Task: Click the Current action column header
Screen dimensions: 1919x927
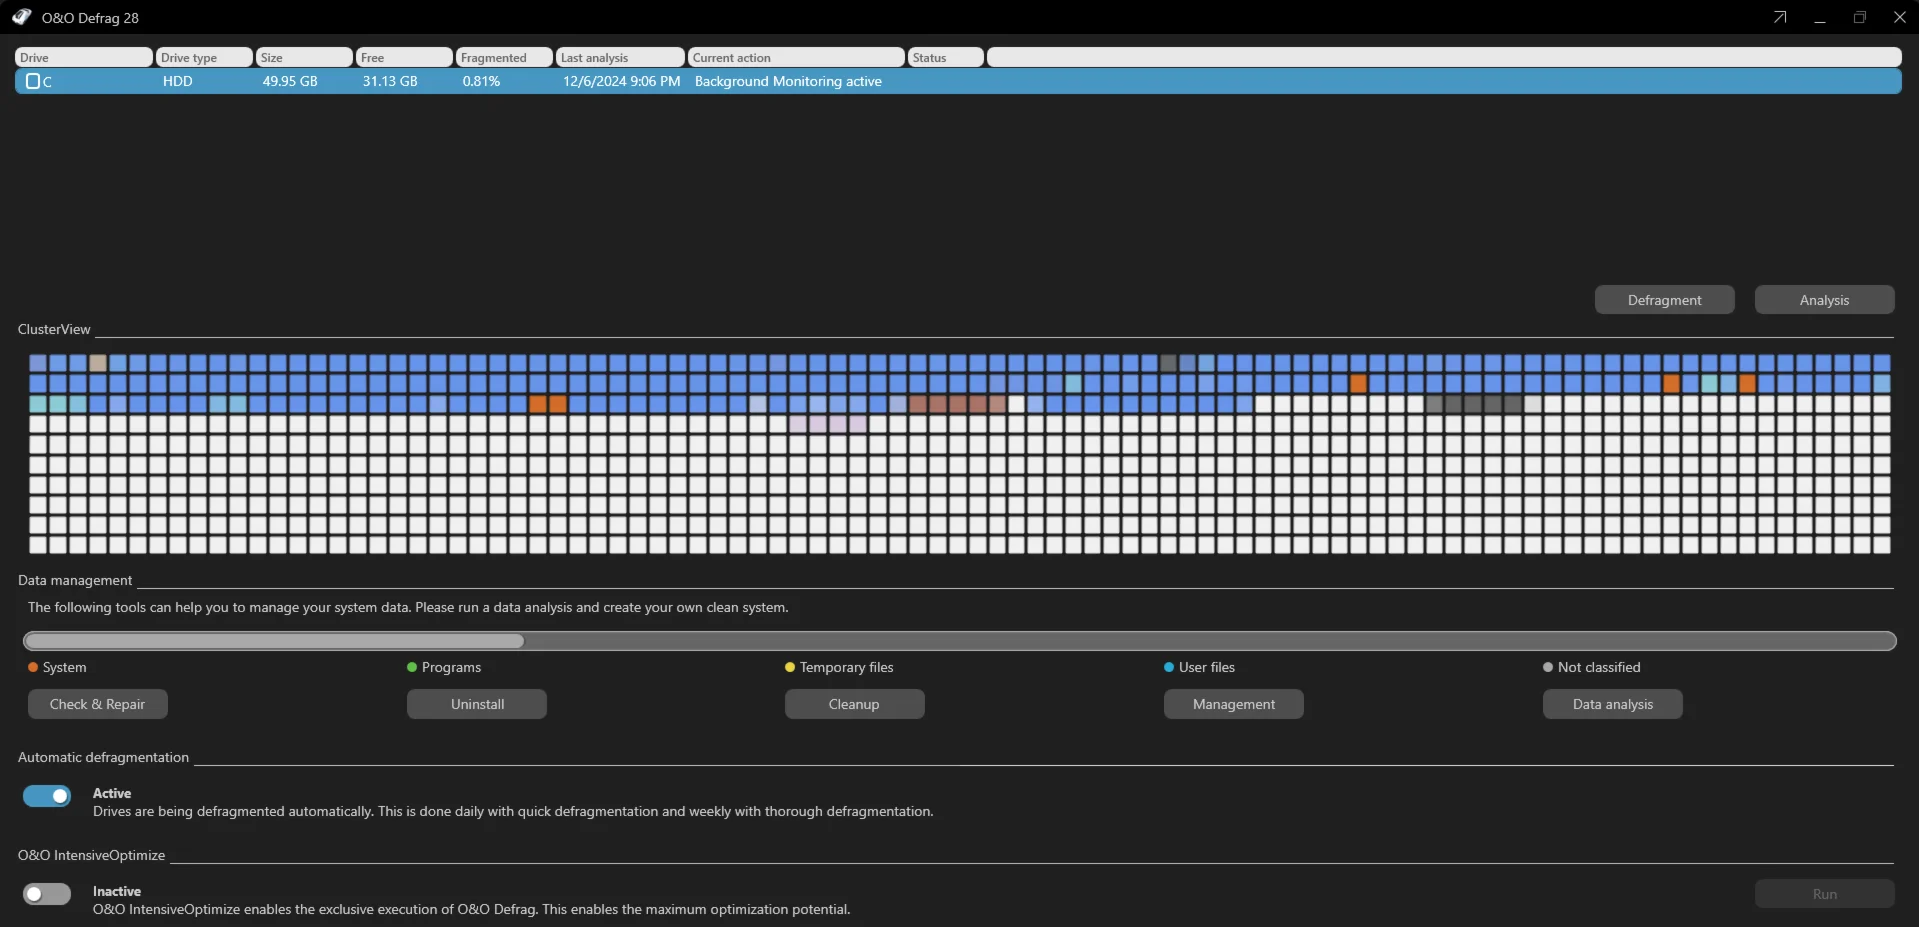Action: click(796, 58)
